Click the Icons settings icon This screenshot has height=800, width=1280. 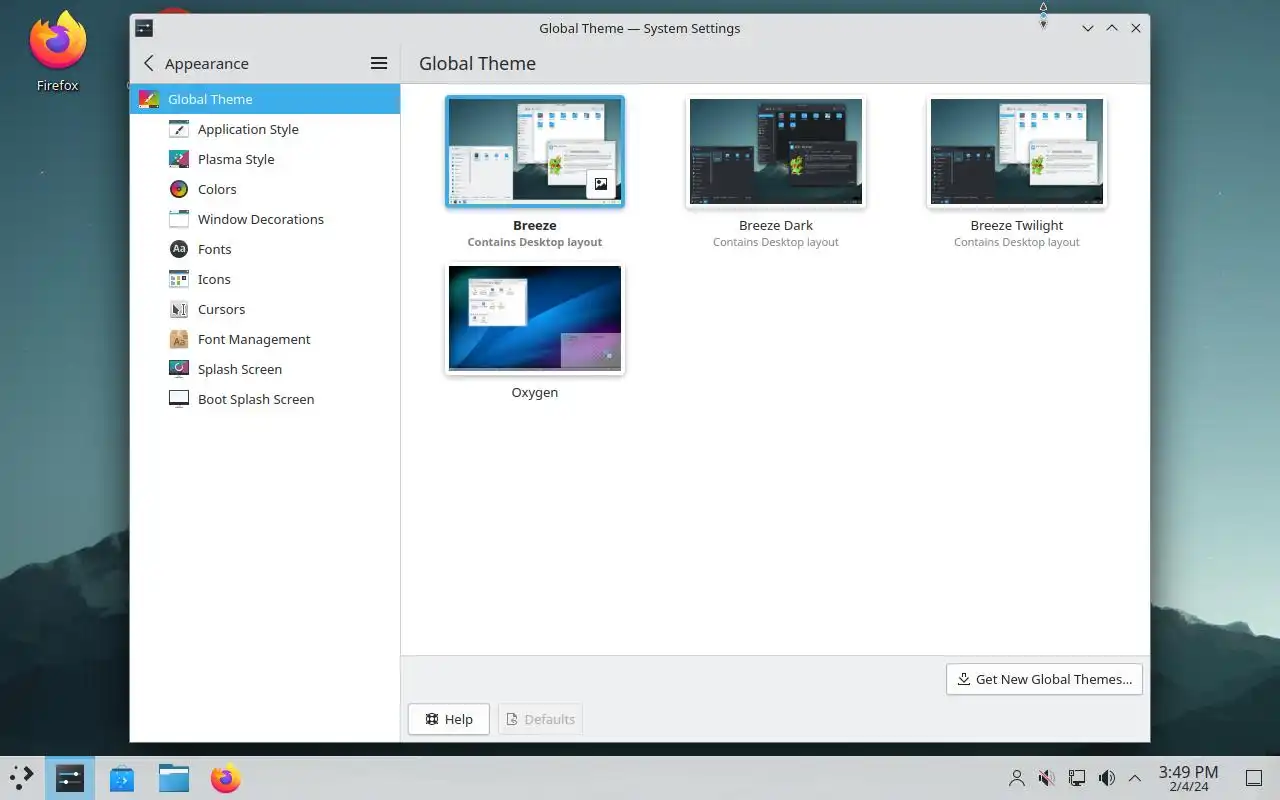pos(179,279)
